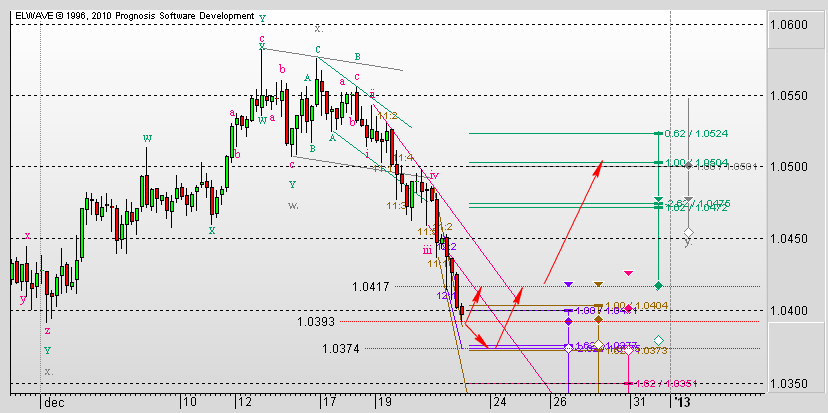Select the pink iii wave label
The height and width of the screenshot is (413, 828).
click(427, 251)
